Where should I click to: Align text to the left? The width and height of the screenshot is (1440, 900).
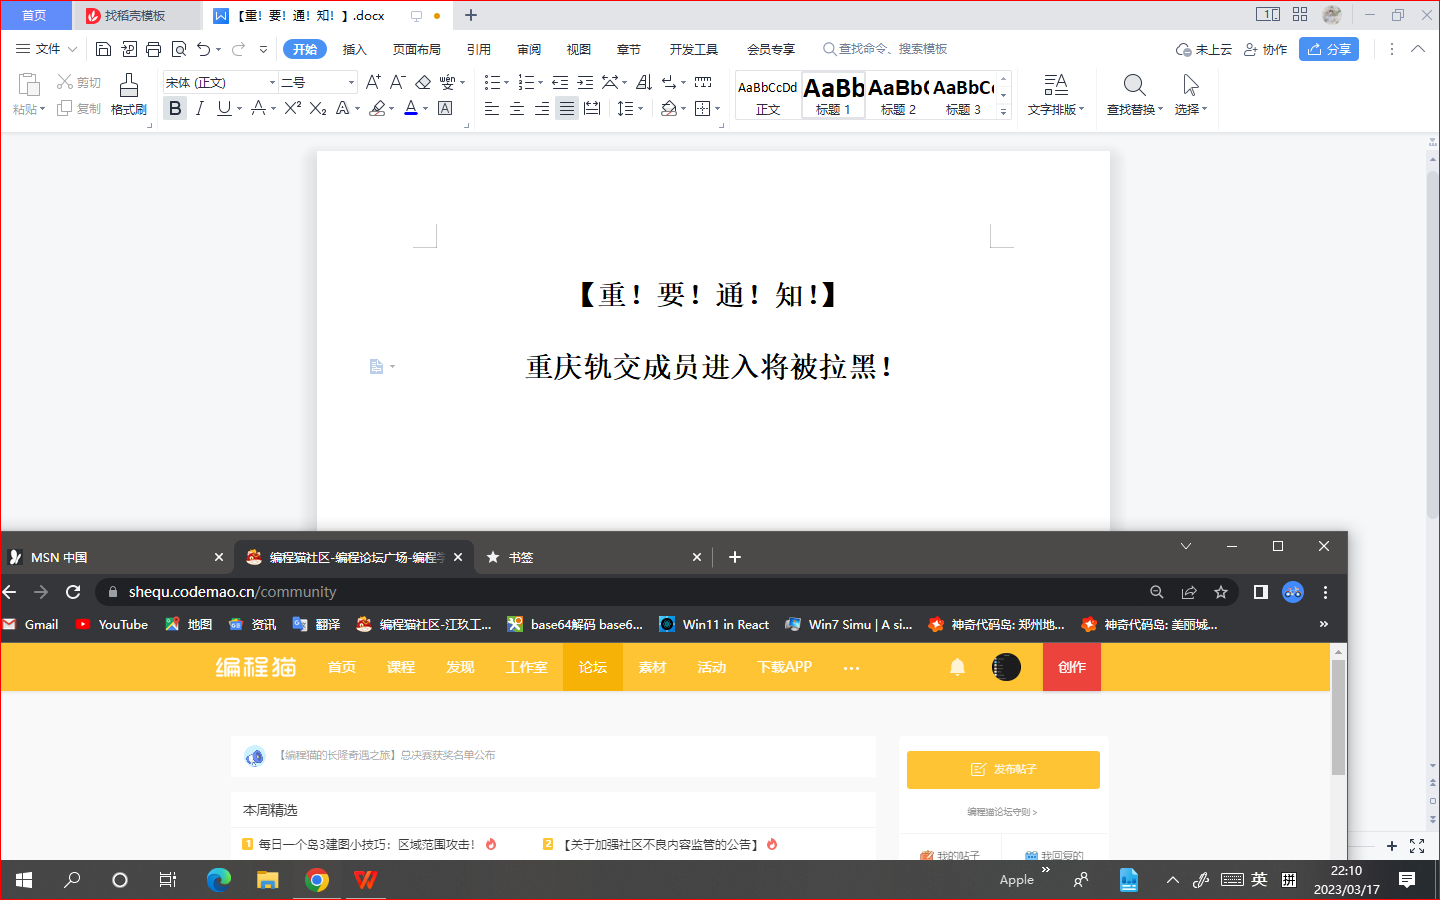[492, 108]
